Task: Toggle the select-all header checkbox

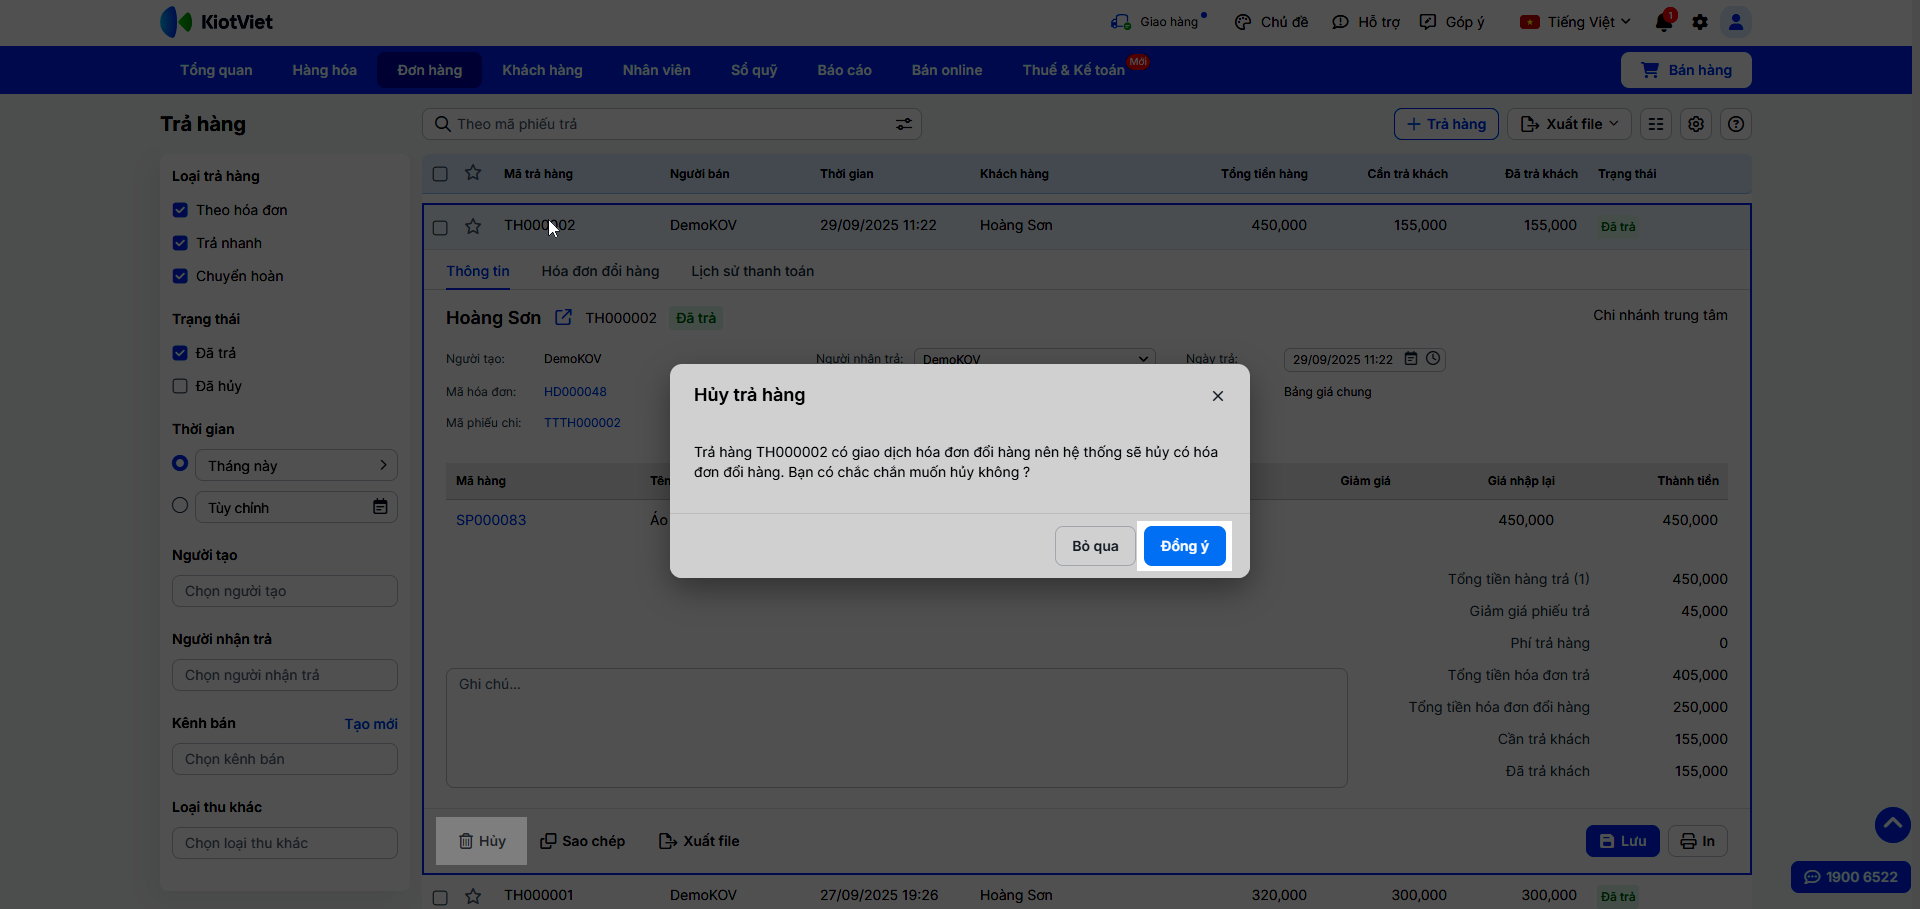Action: click(440, 174)
